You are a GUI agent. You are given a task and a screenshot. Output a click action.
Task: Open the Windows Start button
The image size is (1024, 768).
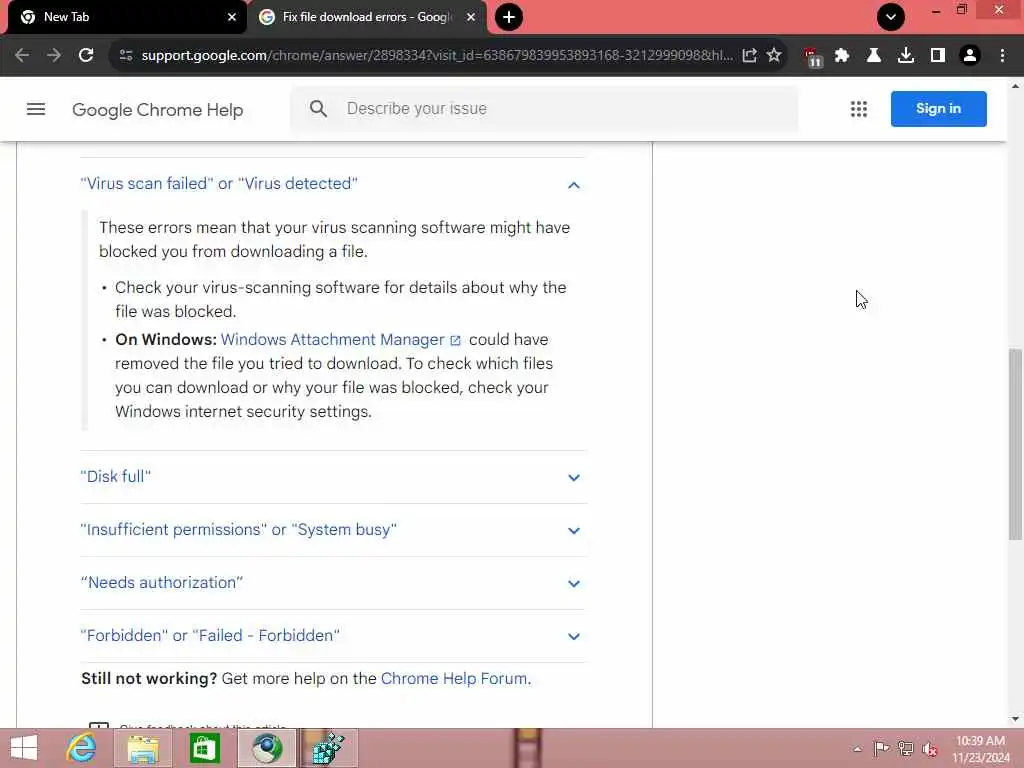pyautogui.click(x=24, y=748)
